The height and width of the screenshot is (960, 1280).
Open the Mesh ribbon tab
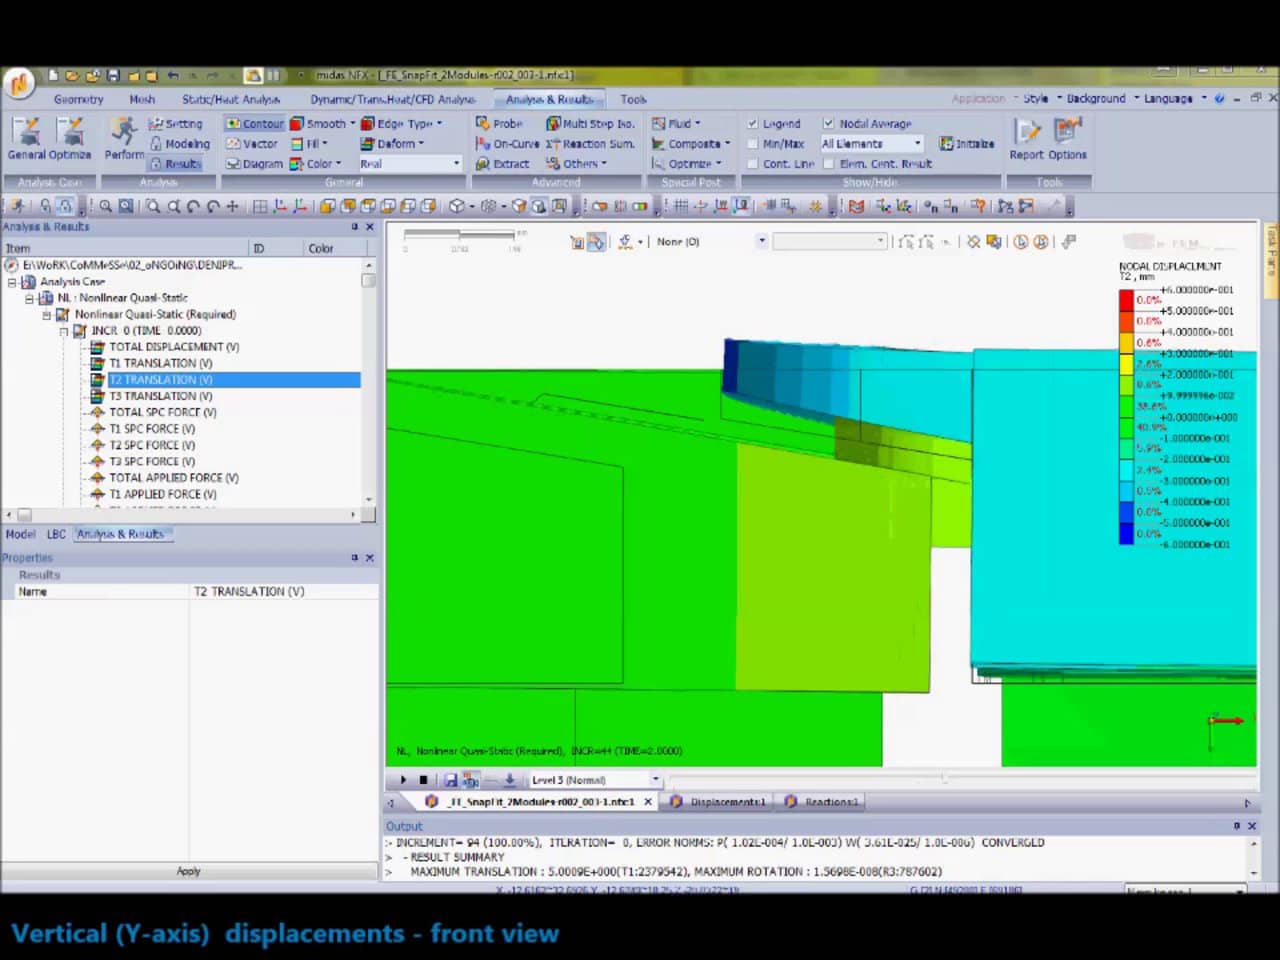pyautogui.click(x=142, y=100)
